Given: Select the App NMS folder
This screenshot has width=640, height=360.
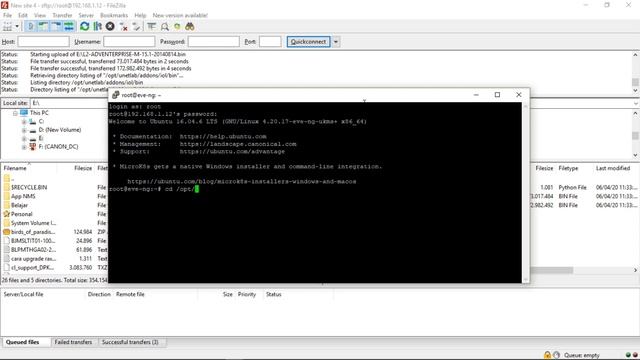Looking at the screenshot, I should [x=23, y=196].
